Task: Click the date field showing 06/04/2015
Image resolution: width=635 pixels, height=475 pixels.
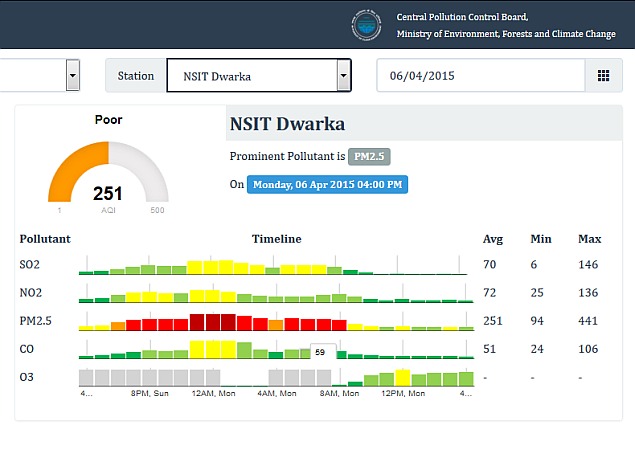Action: (x=481, y=76)
